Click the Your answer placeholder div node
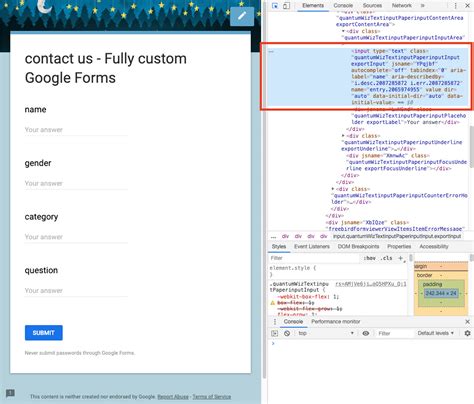The width and height of the screenshot is (474, 404). point(408,116)
